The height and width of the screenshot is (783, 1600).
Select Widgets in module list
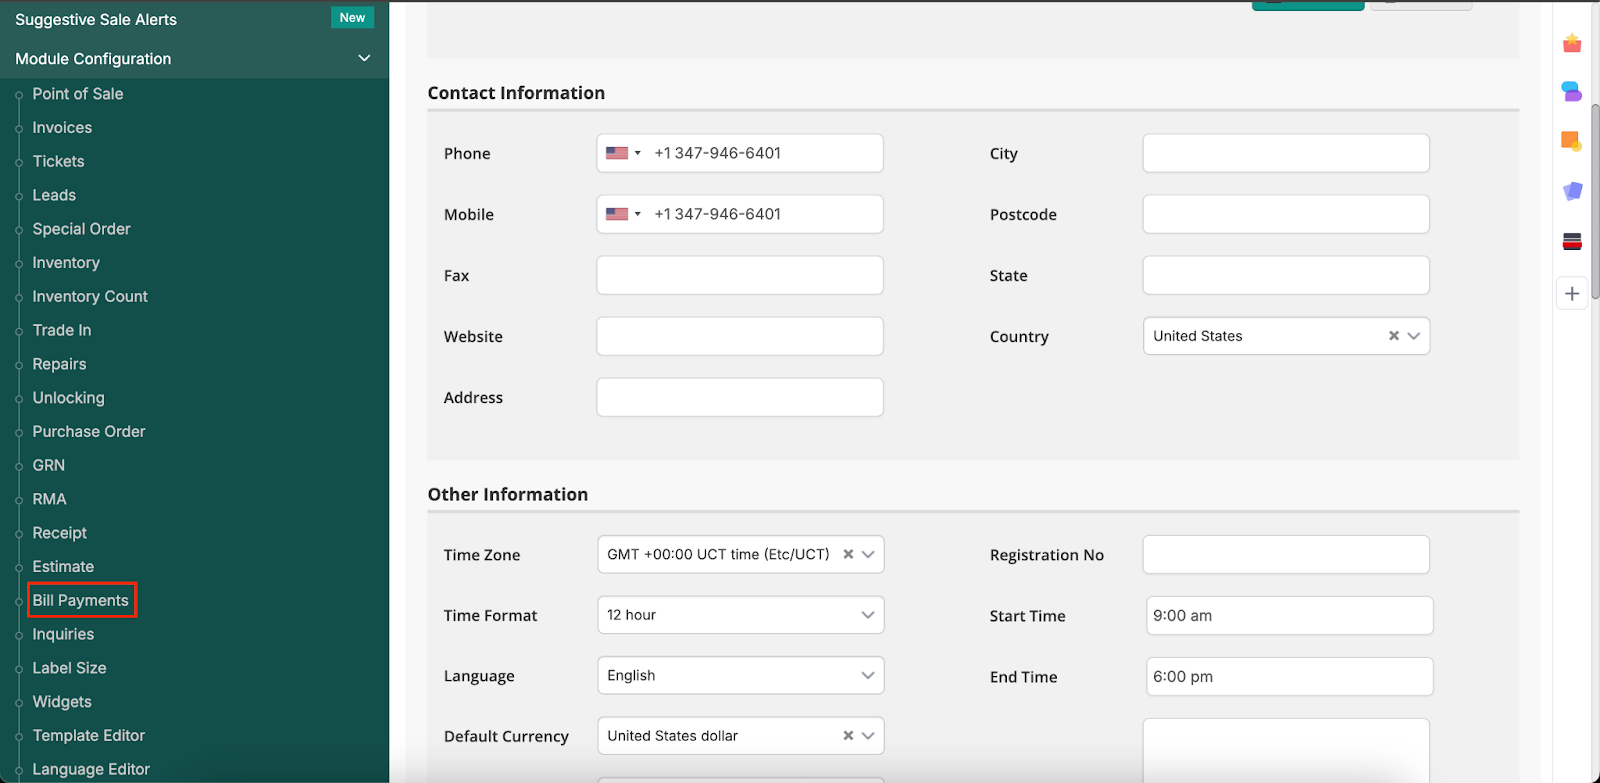point(62,702)
